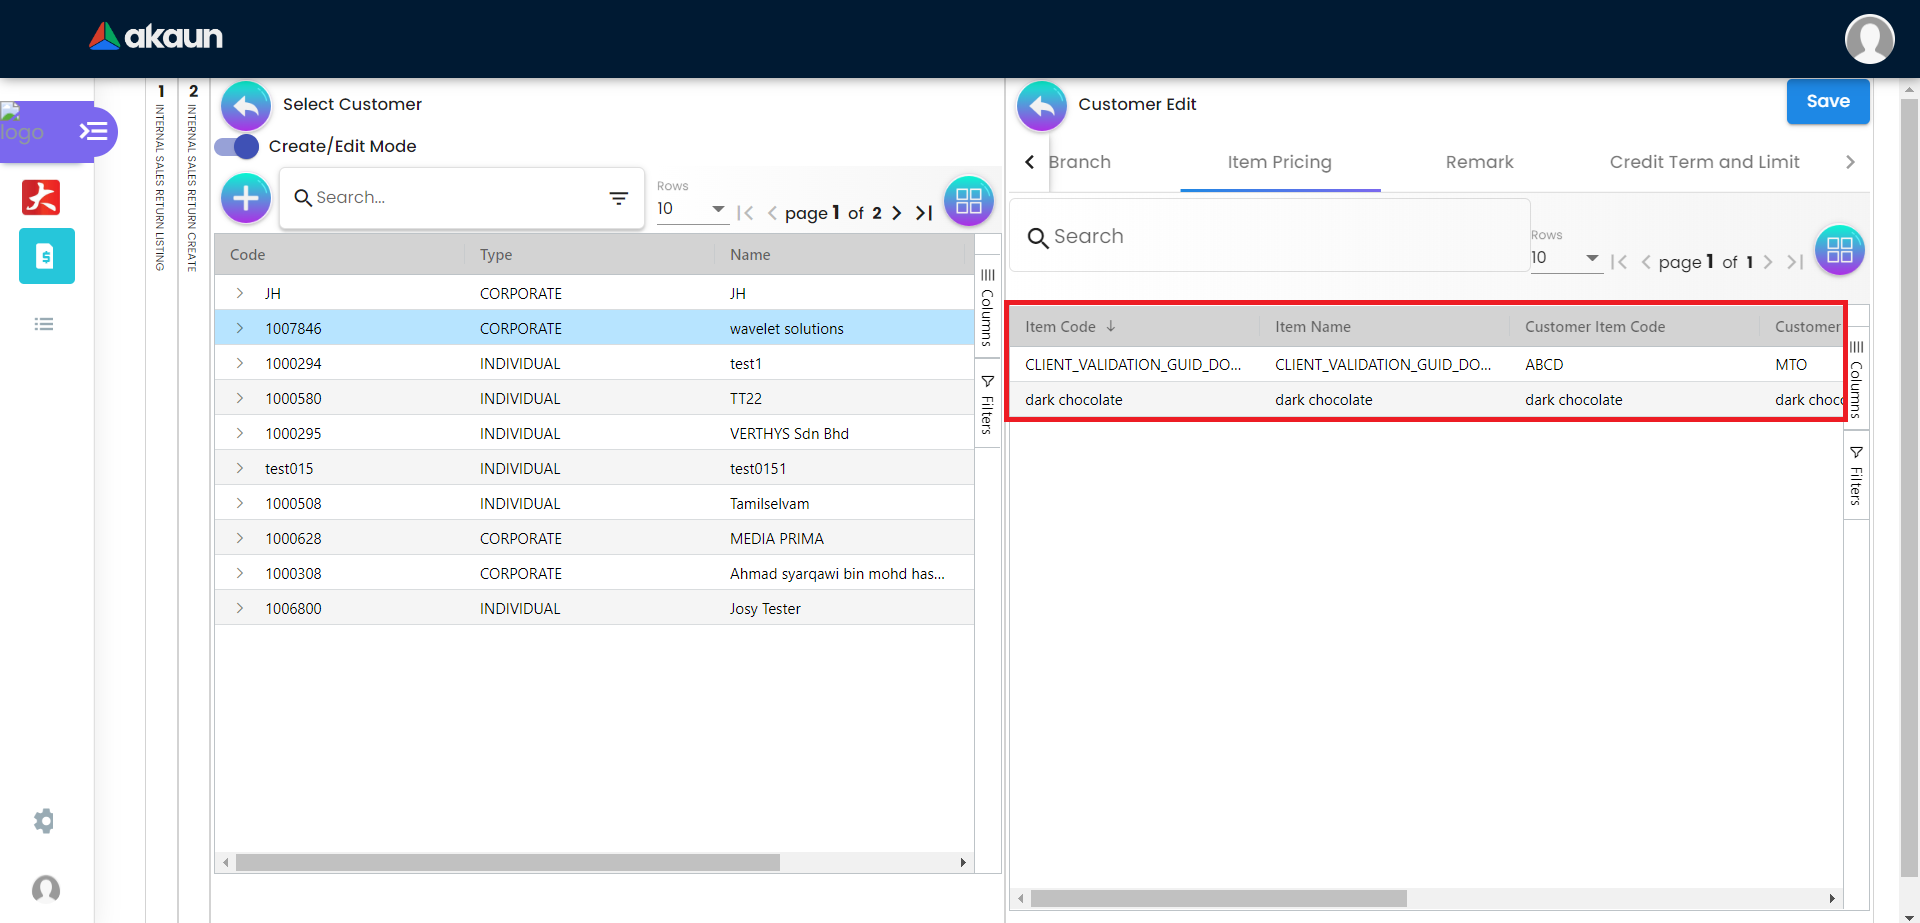
Task: Toggle the Create/Edit Mode switch
Action: point(237,146)
